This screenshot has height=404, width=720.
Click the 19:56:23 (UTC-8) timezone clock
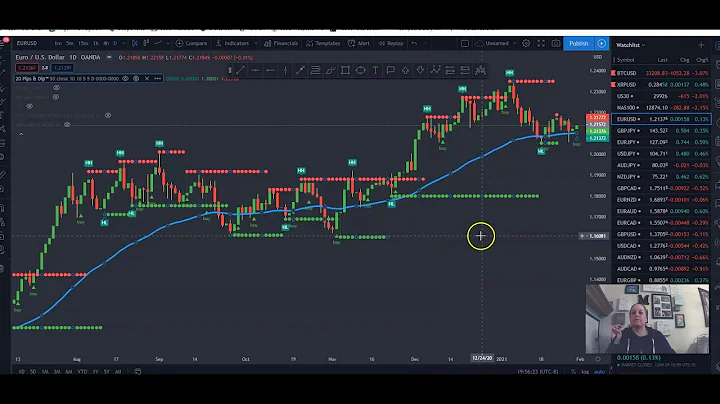tap(538, 371)
